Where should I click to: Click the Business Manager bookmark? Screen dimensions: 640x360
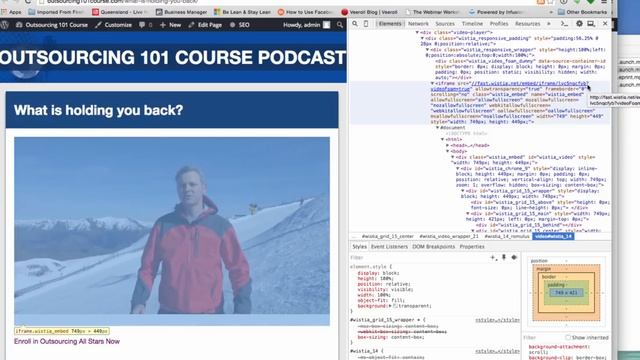tap(181, 12)
